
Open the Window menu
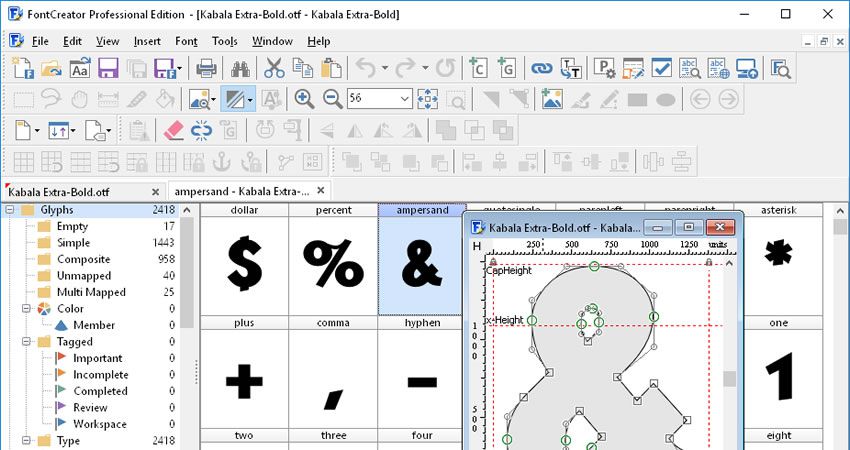coord(272,41)
